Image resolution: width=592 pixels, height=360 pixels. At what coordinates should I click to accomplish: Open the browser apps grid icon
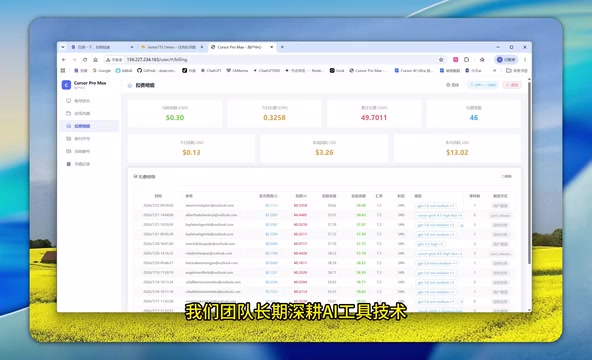63,71
